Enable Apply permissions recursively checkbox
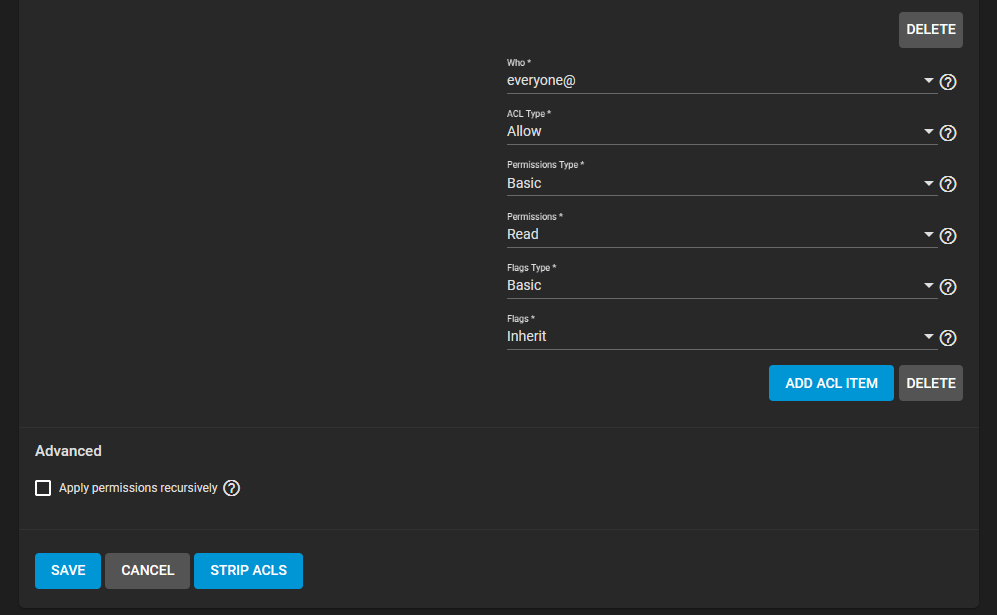997x615 pixels. 43,488
